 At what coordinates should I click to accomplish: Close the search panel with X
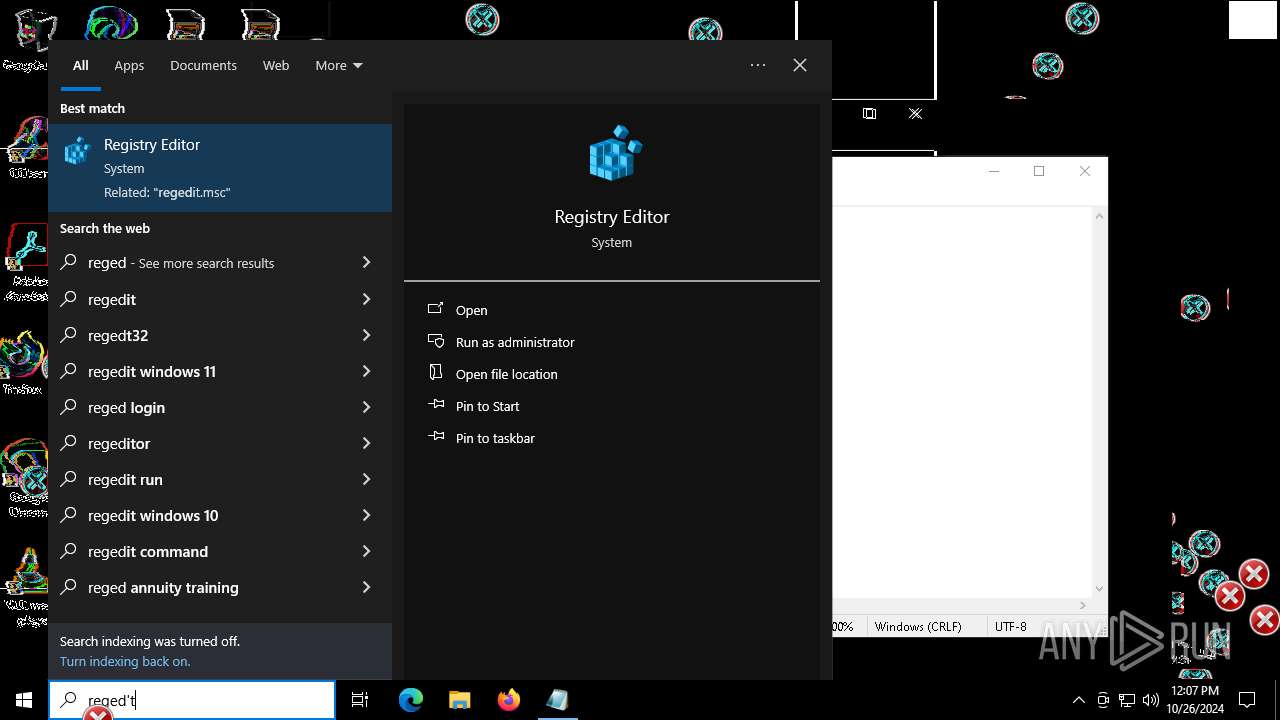click(800, 65)
